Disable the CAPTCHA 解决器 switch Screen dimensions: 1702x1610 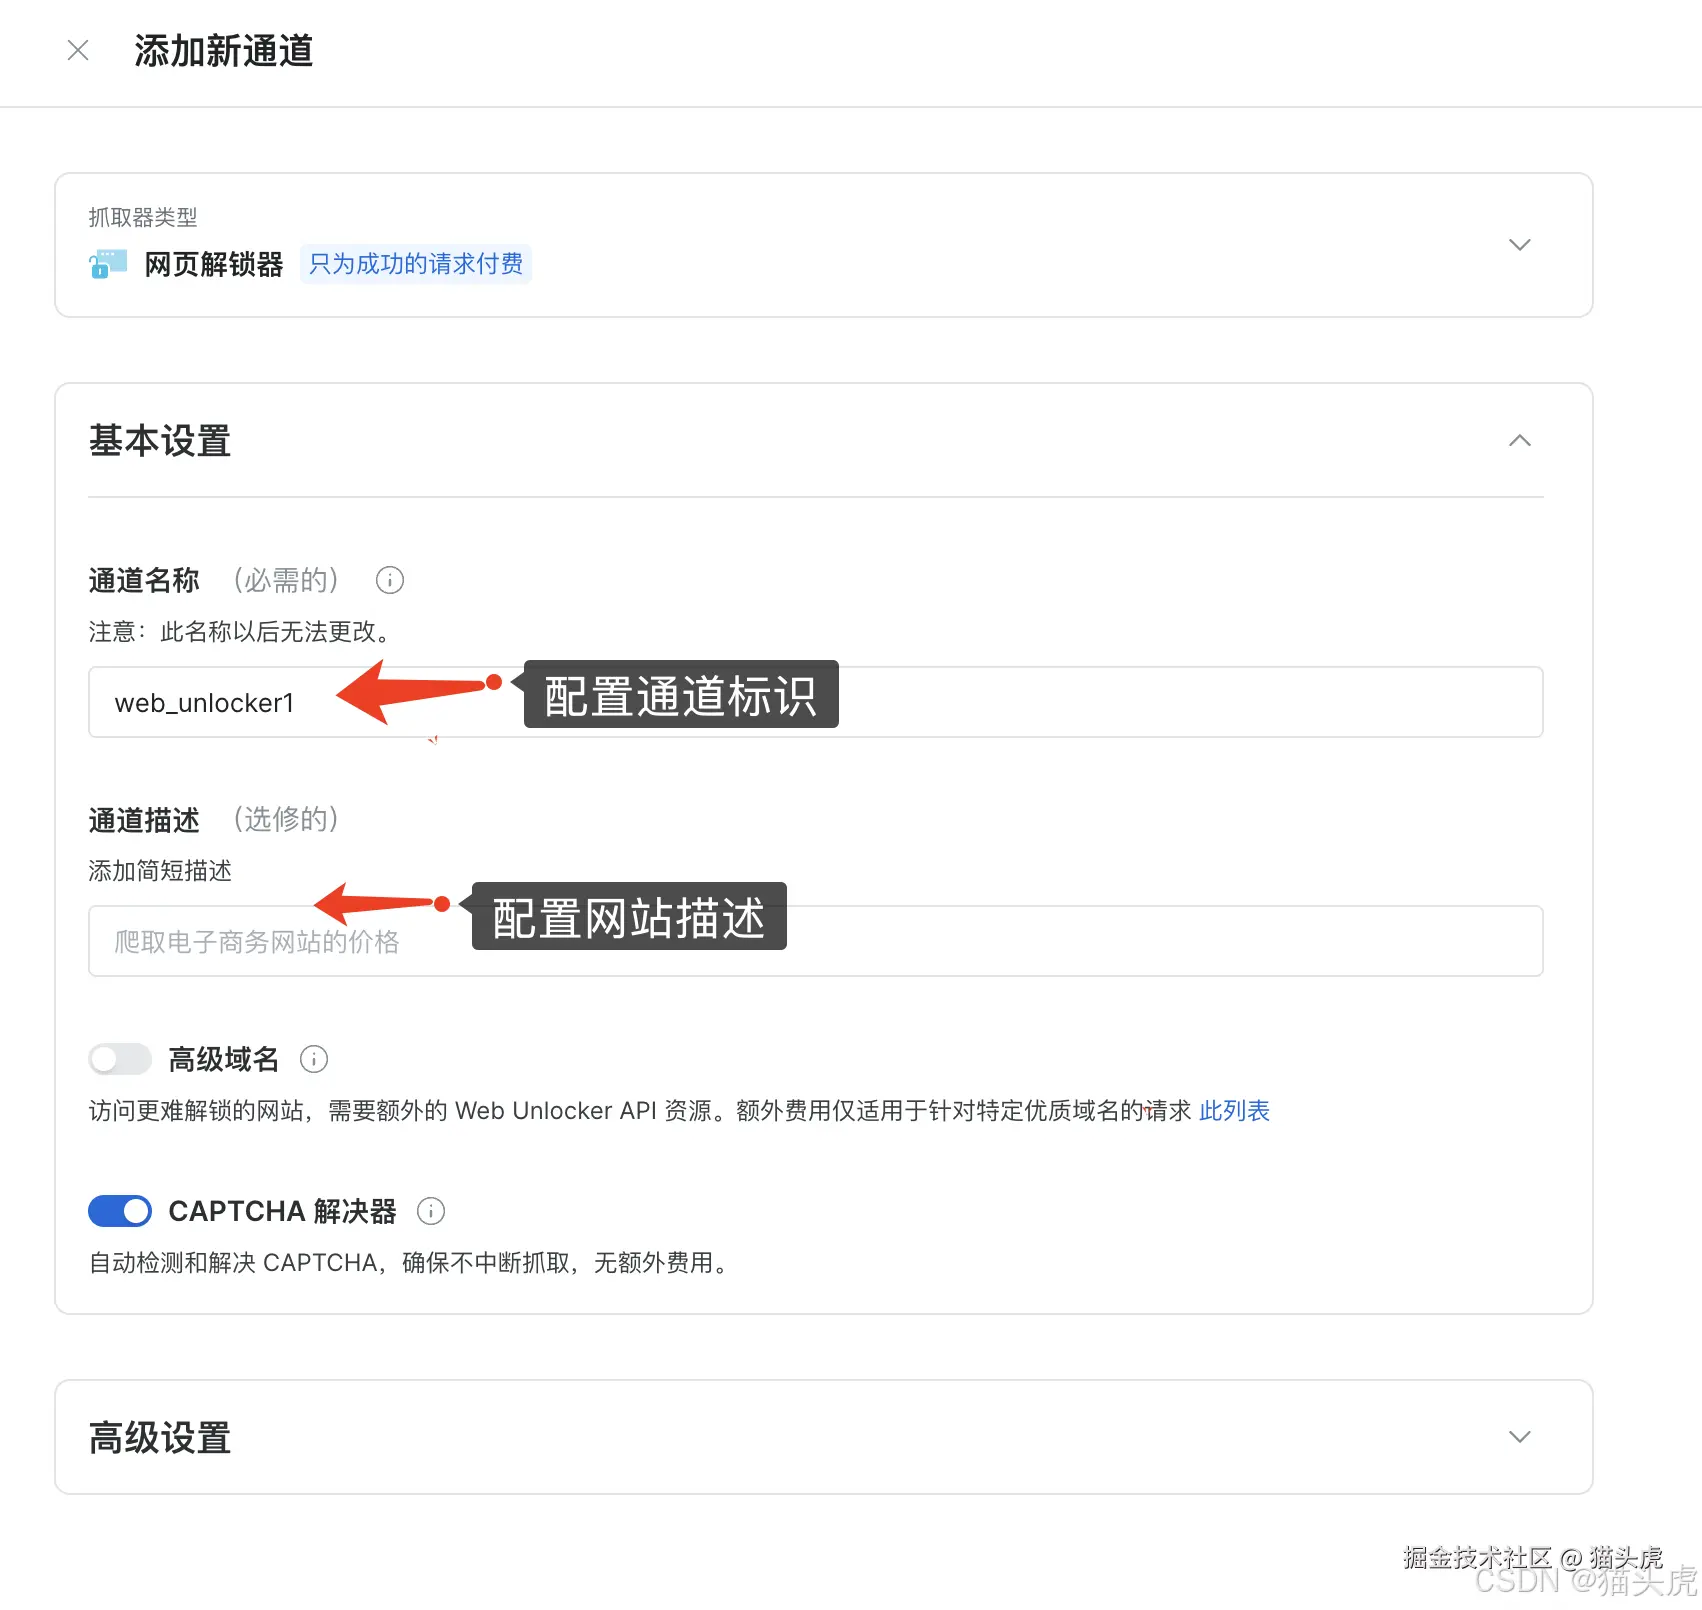click(x=119, y=1211)
